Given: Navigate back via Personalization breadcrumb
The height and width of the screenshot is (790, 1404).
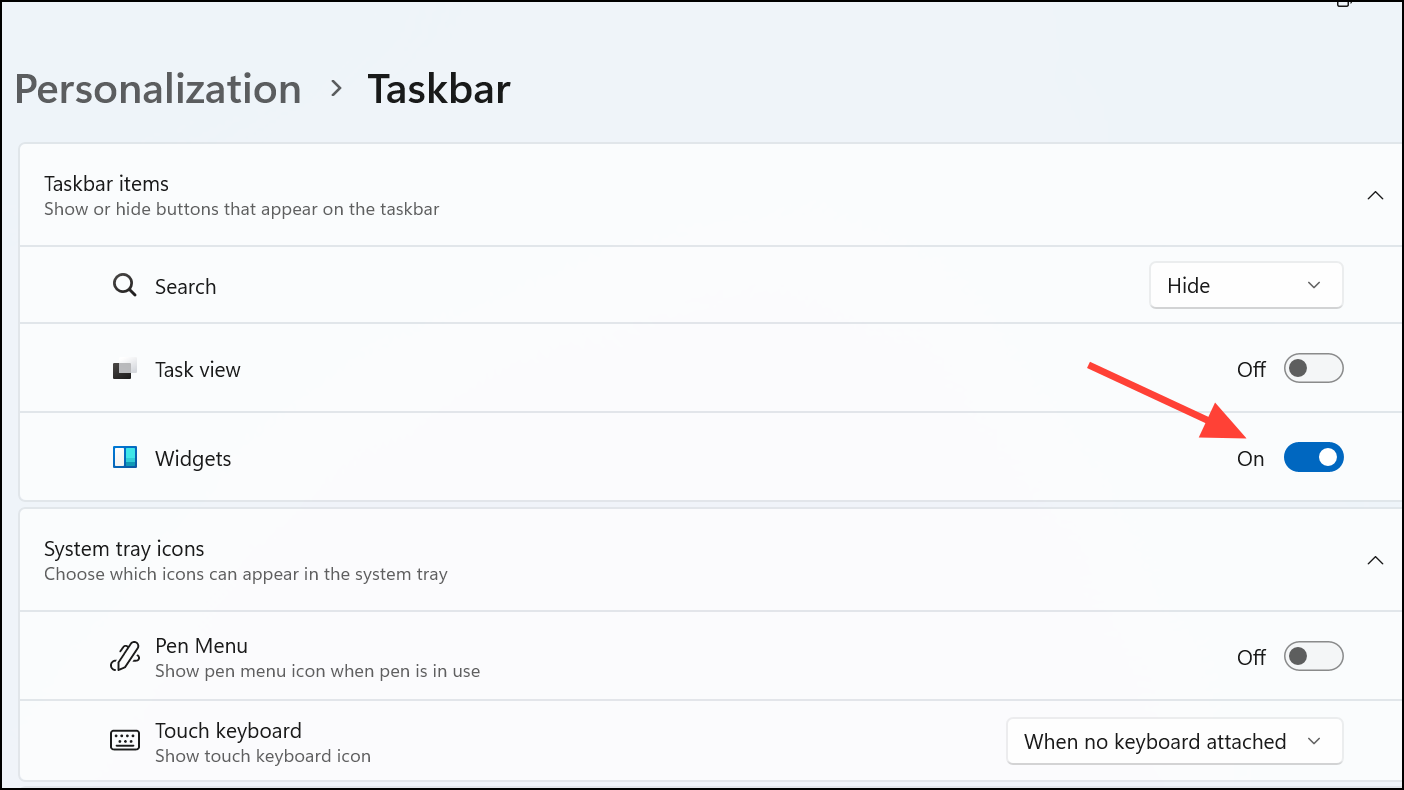Looking at the screenshot, I should click(x=157, y=89).
